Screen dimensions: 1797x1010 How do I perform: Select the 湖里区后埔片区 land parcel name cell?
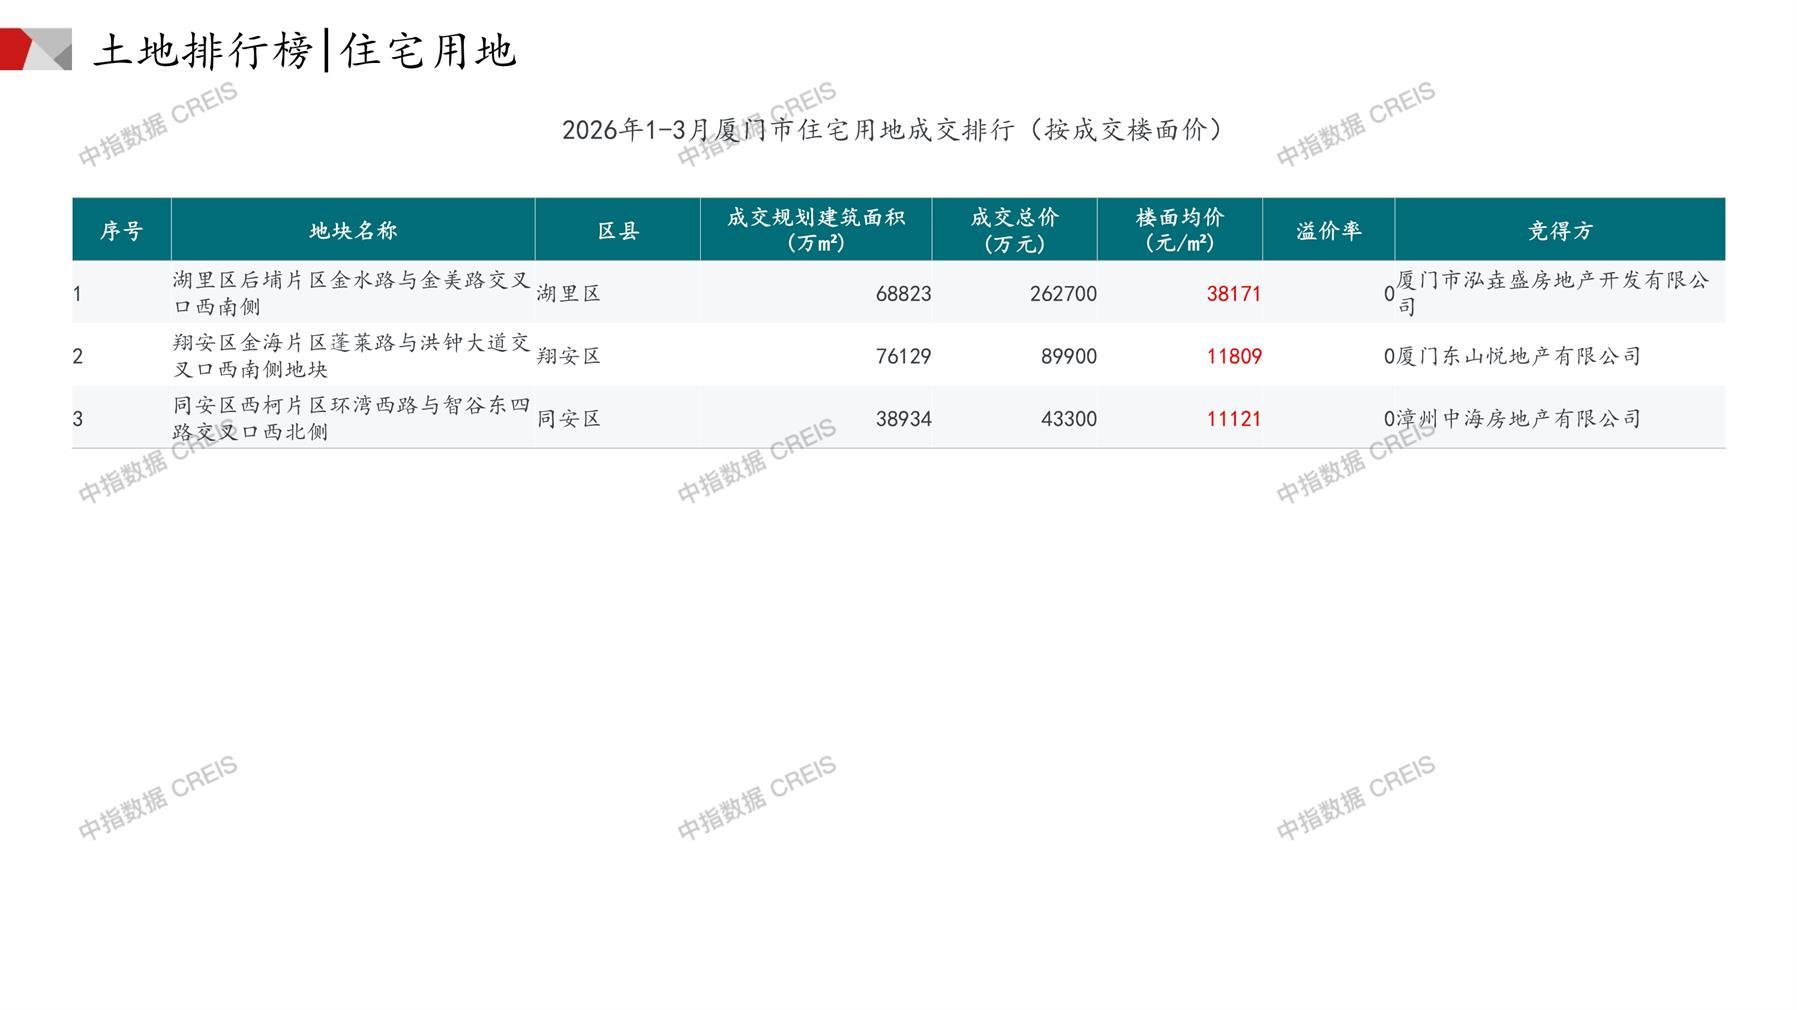pos(351,293)
